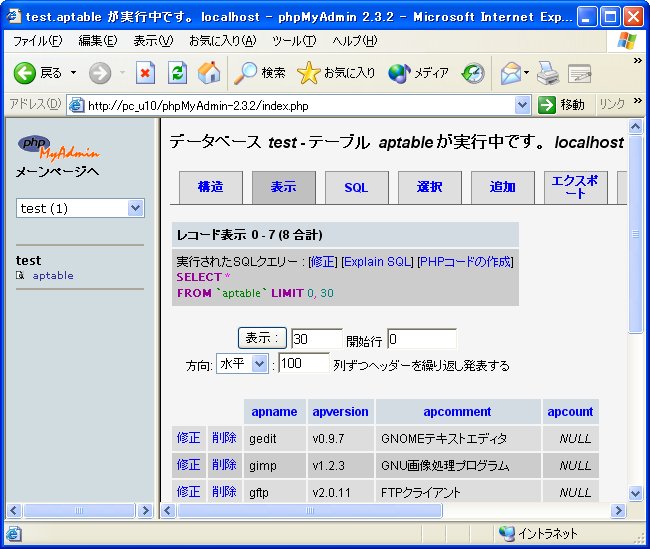650x549 pixels.
Task: Open Media globe toolbar icon
Action: tap(399, 73)
